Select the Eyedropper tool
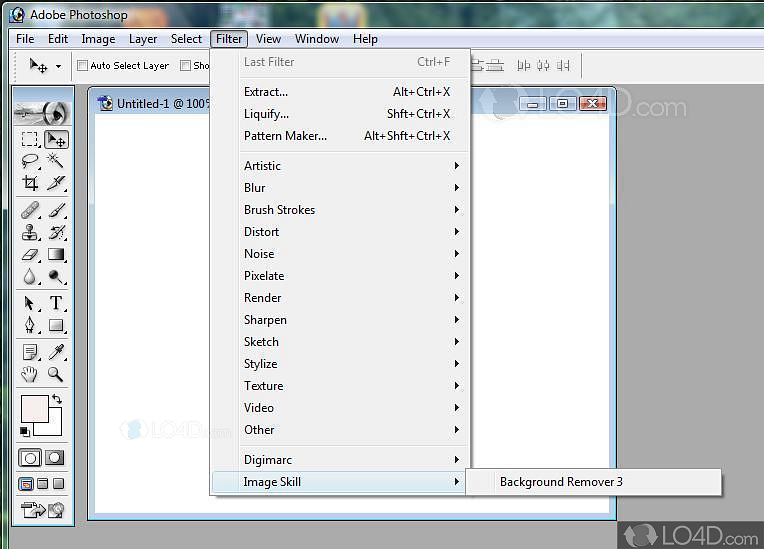This screenshot has width=764, height=549. [56, 352]
